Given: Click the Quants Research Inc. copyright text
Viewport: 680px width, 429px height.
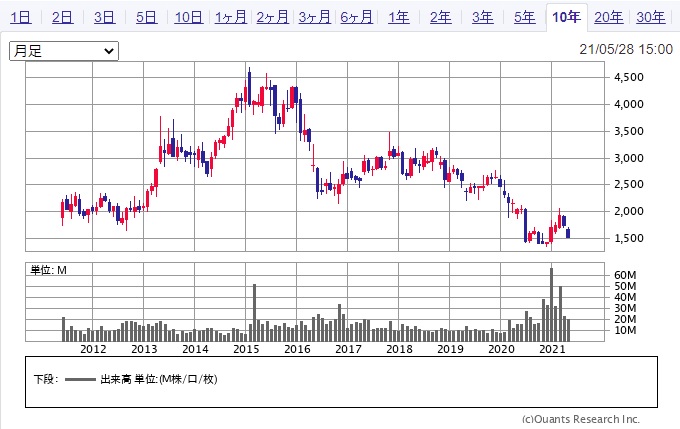Looking at the screenshot, I should click(x=581, y=419).
